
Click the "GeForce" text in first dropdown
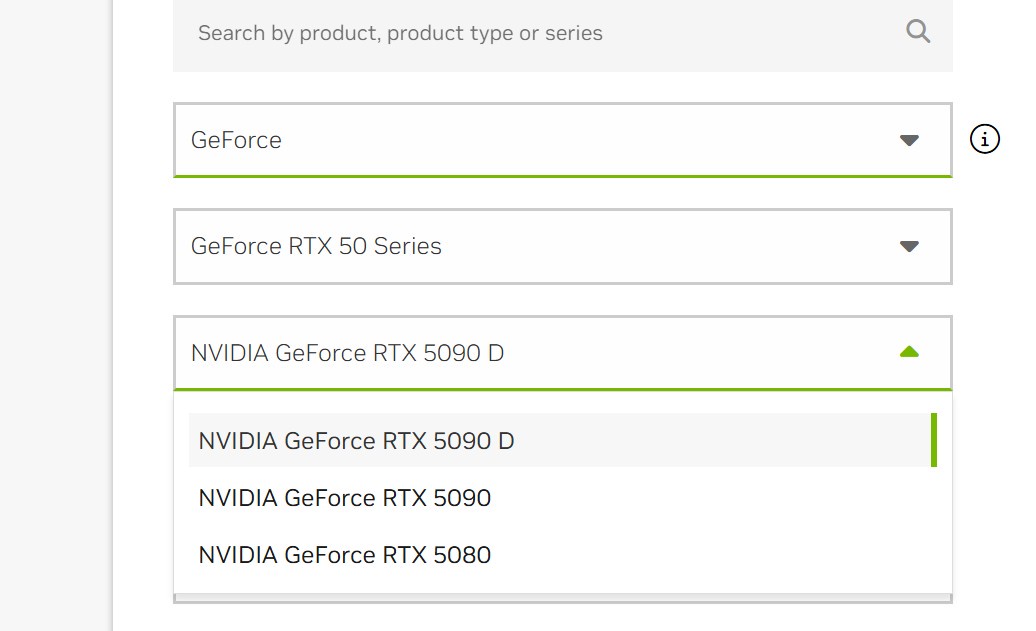pos(236,140)
